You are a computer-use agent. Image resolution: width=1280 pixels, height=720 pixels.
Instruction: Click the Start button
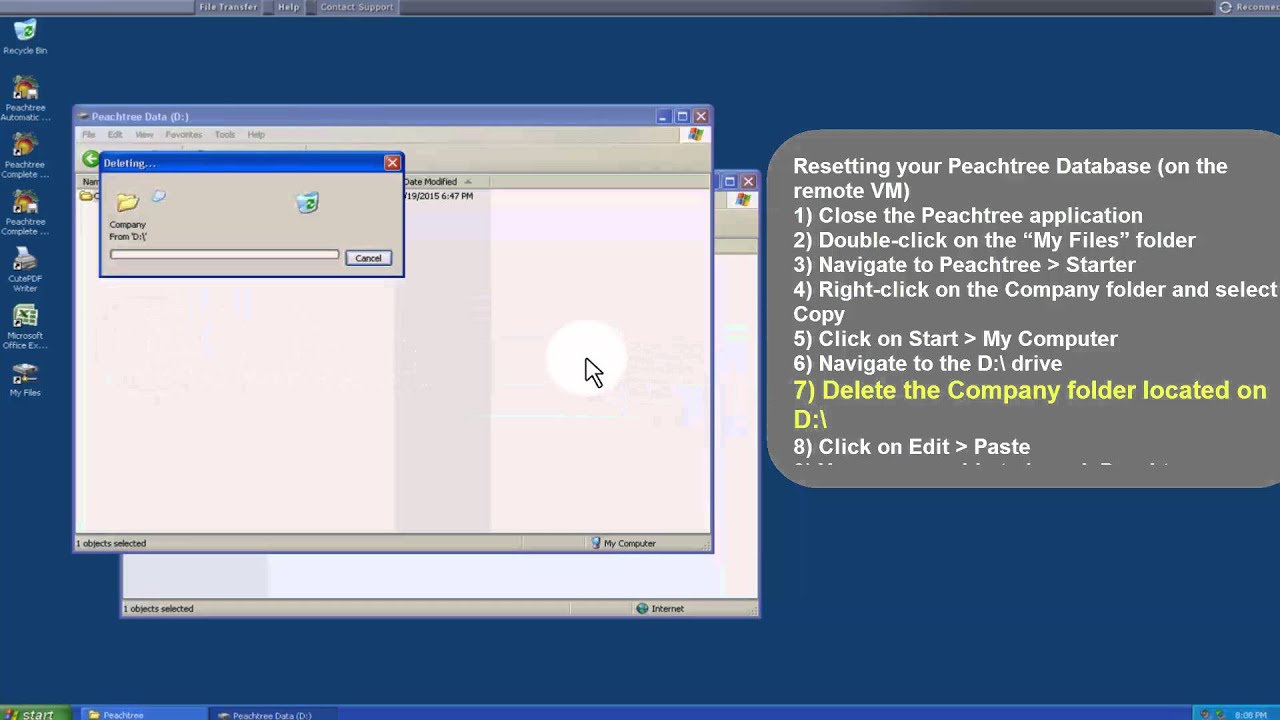click(x=34, y=714)
